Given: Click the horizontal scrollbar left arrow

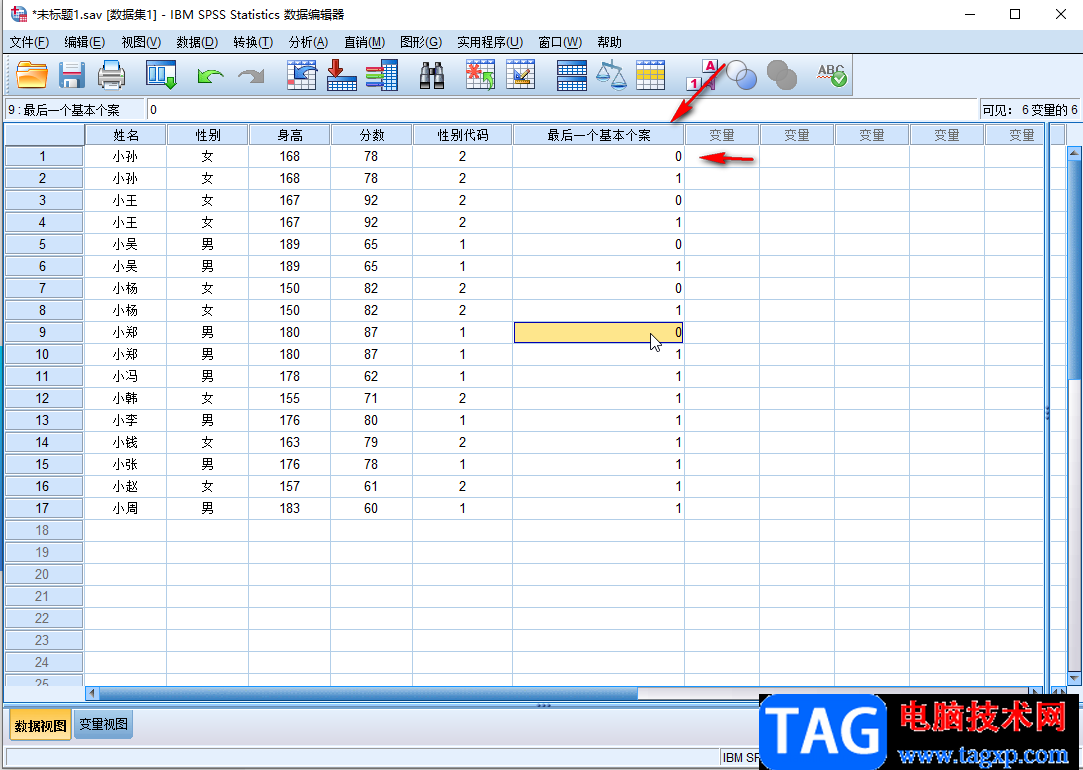Looking at the screenshot, I should pyautogui.click(x=93, y=693).
